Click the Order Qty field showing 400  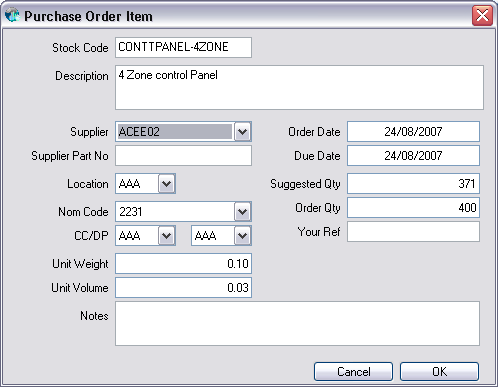413,208
